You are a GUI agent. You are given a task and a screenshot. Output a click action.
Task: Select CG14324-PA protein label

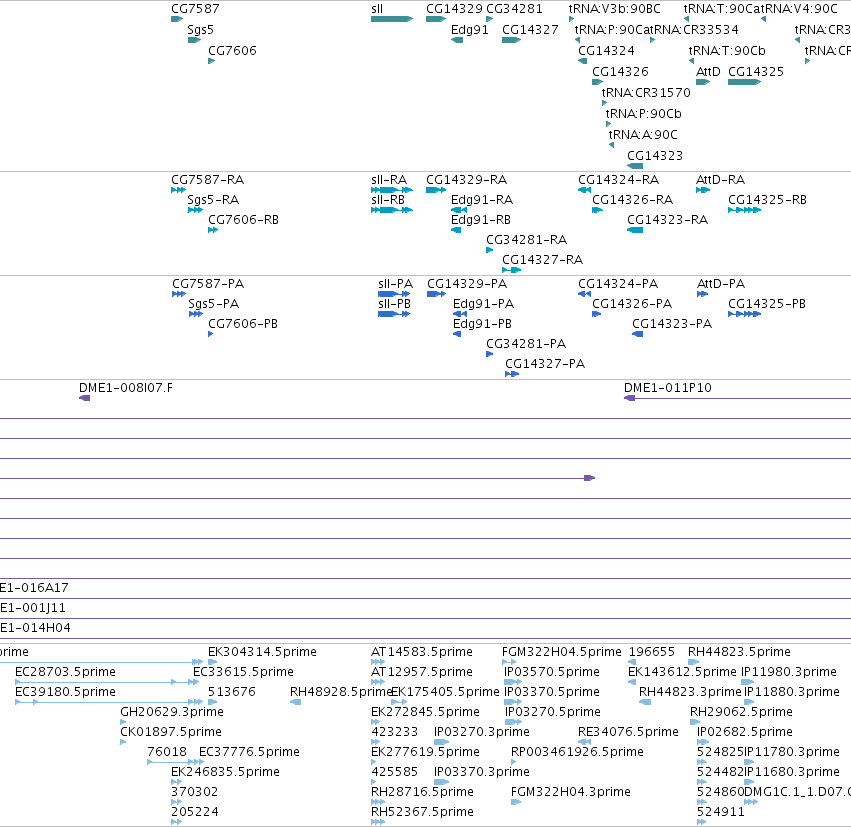coord(618,284)
